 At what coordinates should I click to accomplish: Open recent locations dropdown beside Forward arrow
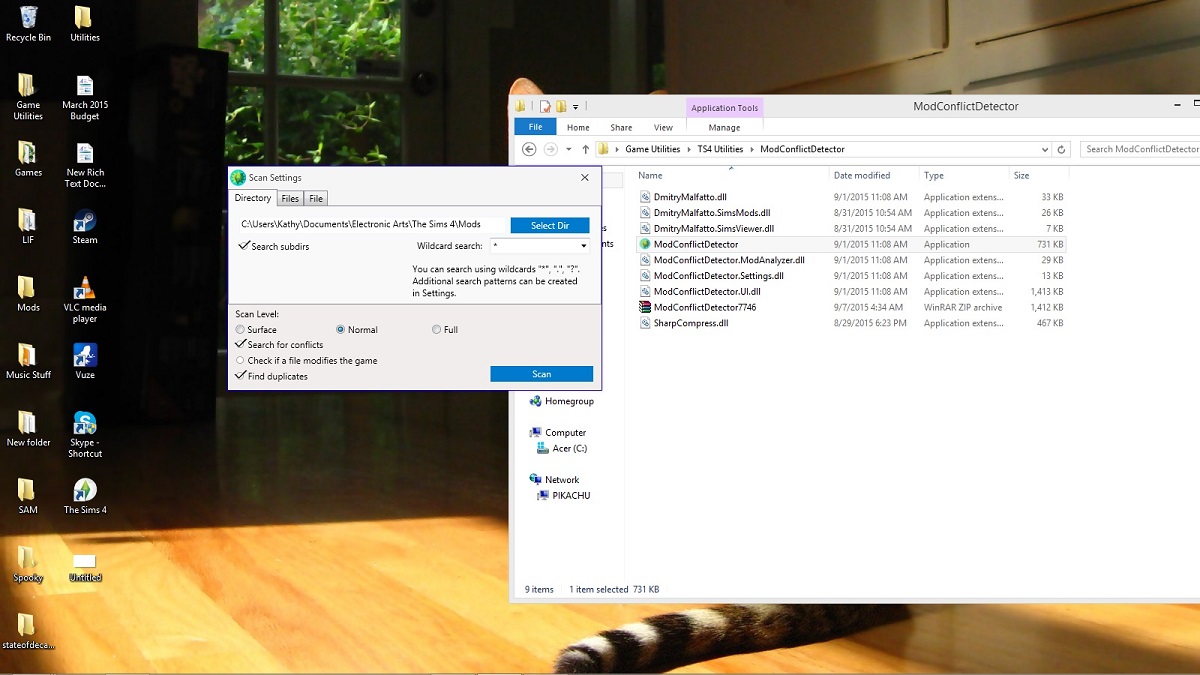click(568, 149)
